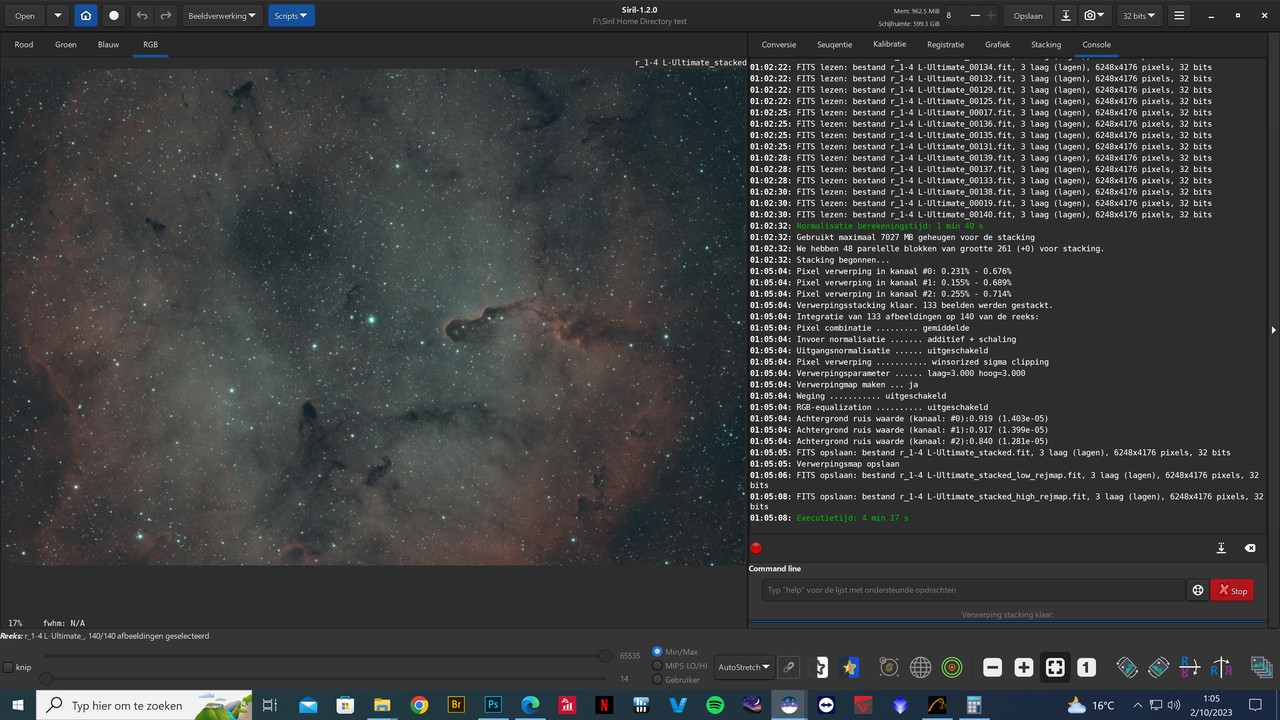Select the Rood channel tab
Viewport: 1280px width, 720px height.
22,44
